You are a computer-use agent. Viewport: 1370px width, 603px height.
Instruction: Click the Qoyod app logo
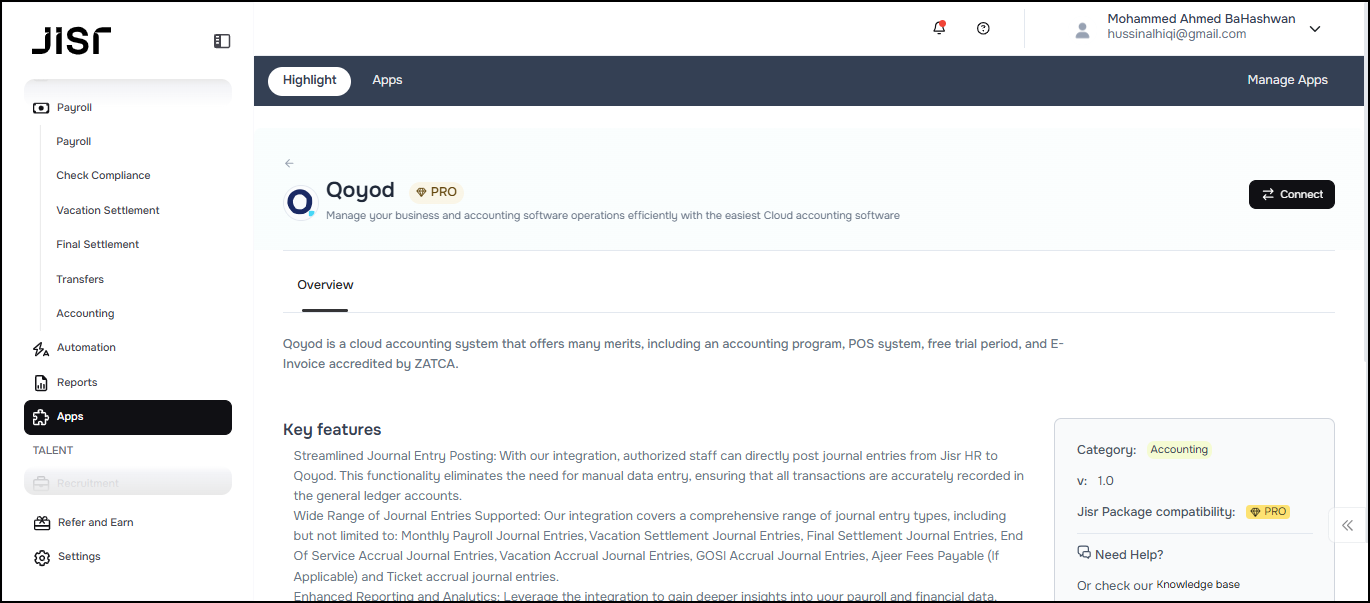tap(300, 202)
